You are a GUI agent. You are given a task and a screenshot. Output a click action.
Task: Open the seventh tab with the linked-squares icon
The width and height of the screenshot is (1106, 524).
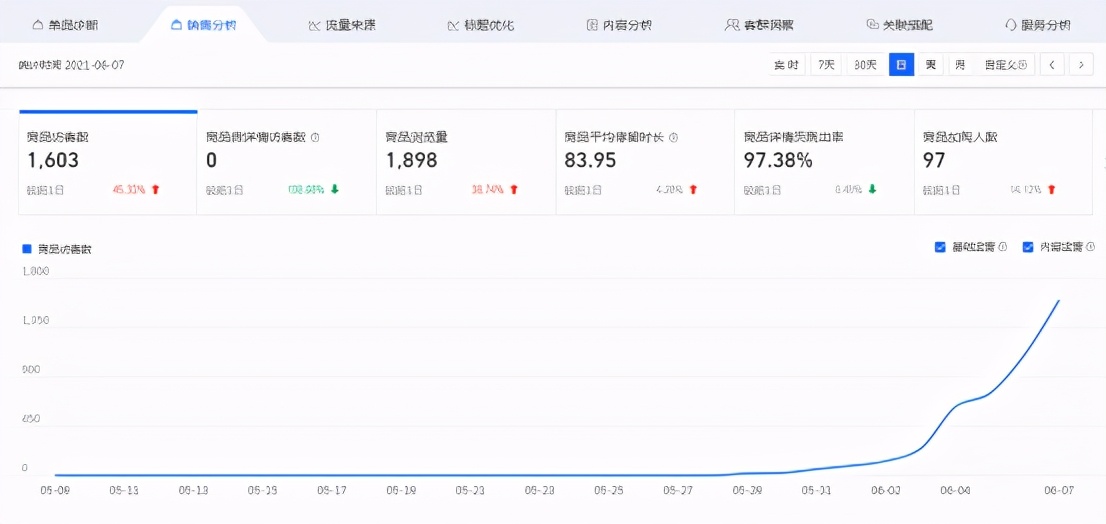899,25
